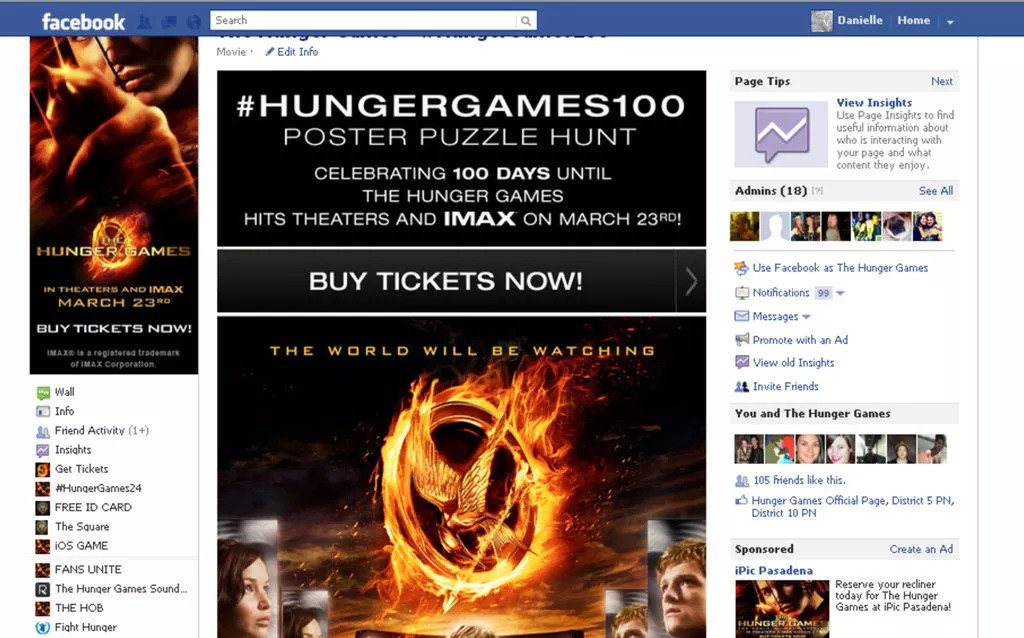Screen dimensions: 1024x638
Task: Click the Promote with an Ad megaphone icon
Action: tap(742, 340)
